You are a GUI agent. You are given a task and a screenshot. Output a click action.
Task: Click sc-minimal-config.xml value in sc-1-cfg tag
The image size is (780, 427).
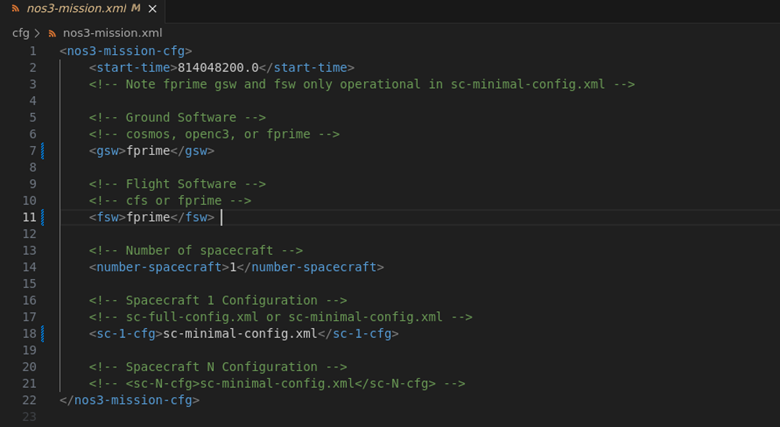coord(240,333)
